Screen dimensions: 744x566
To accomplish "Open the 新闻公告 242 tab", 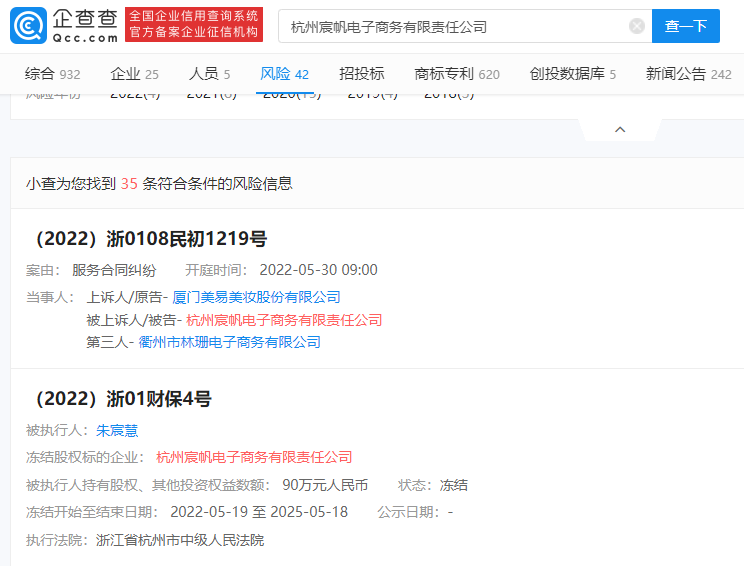I will point(688,74).
